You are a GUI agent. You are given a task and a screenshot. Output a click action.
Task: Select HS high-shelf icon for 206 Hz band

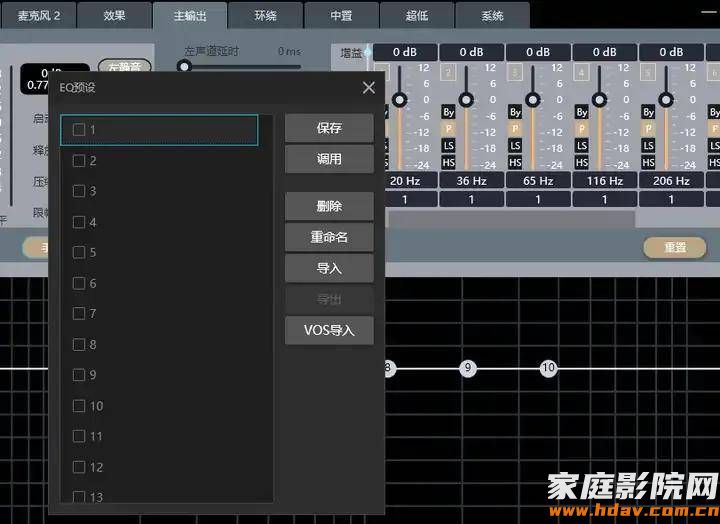pos(648,162)
